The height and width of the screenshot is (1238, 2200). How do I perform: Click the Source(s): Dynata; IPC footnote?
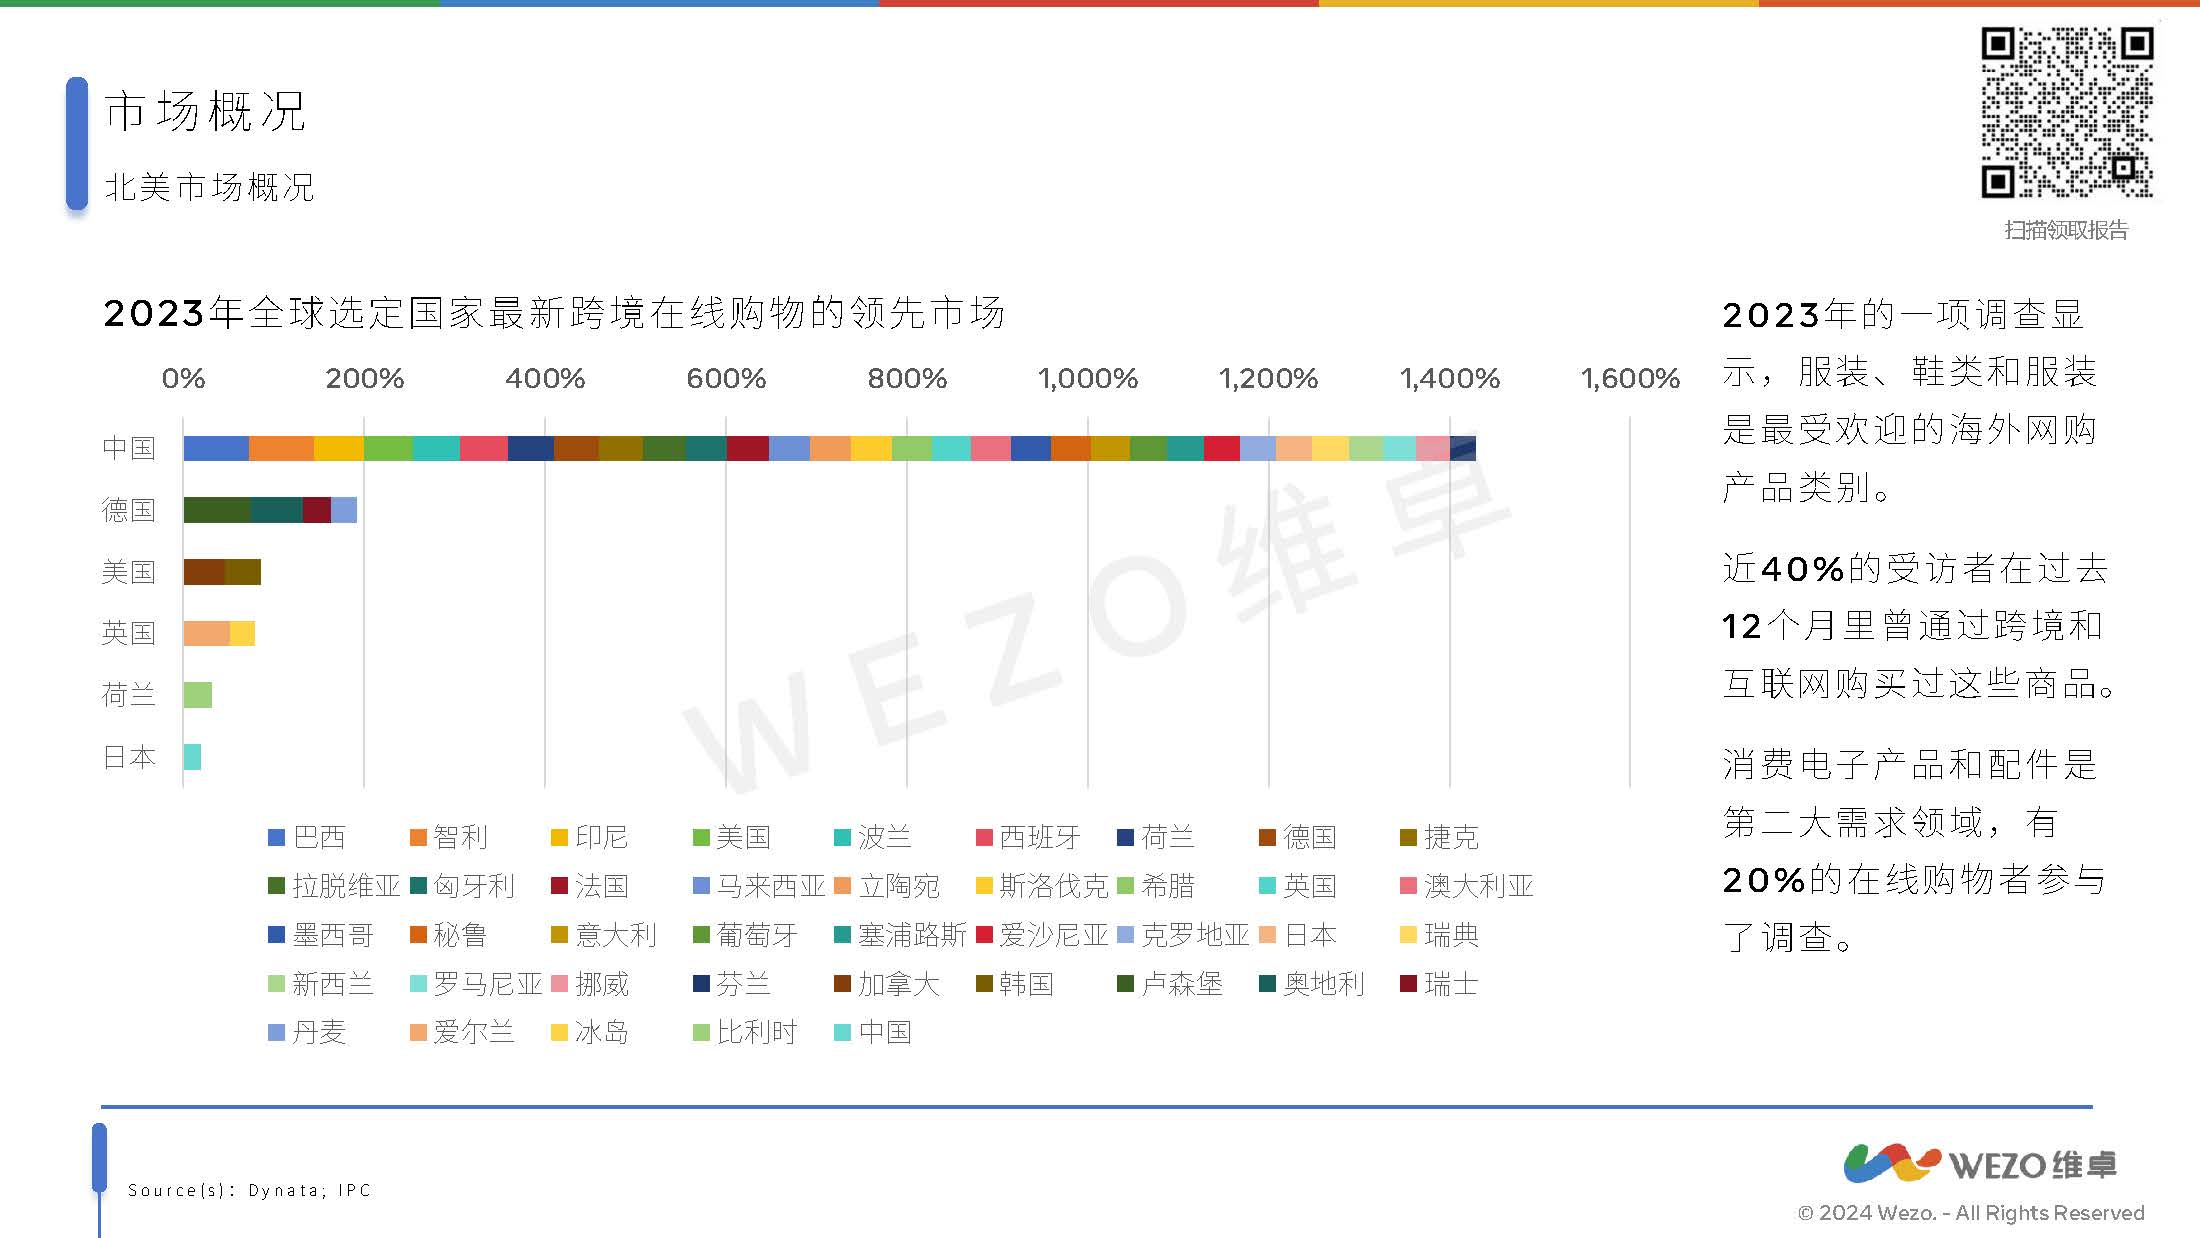click(249, 1190)
